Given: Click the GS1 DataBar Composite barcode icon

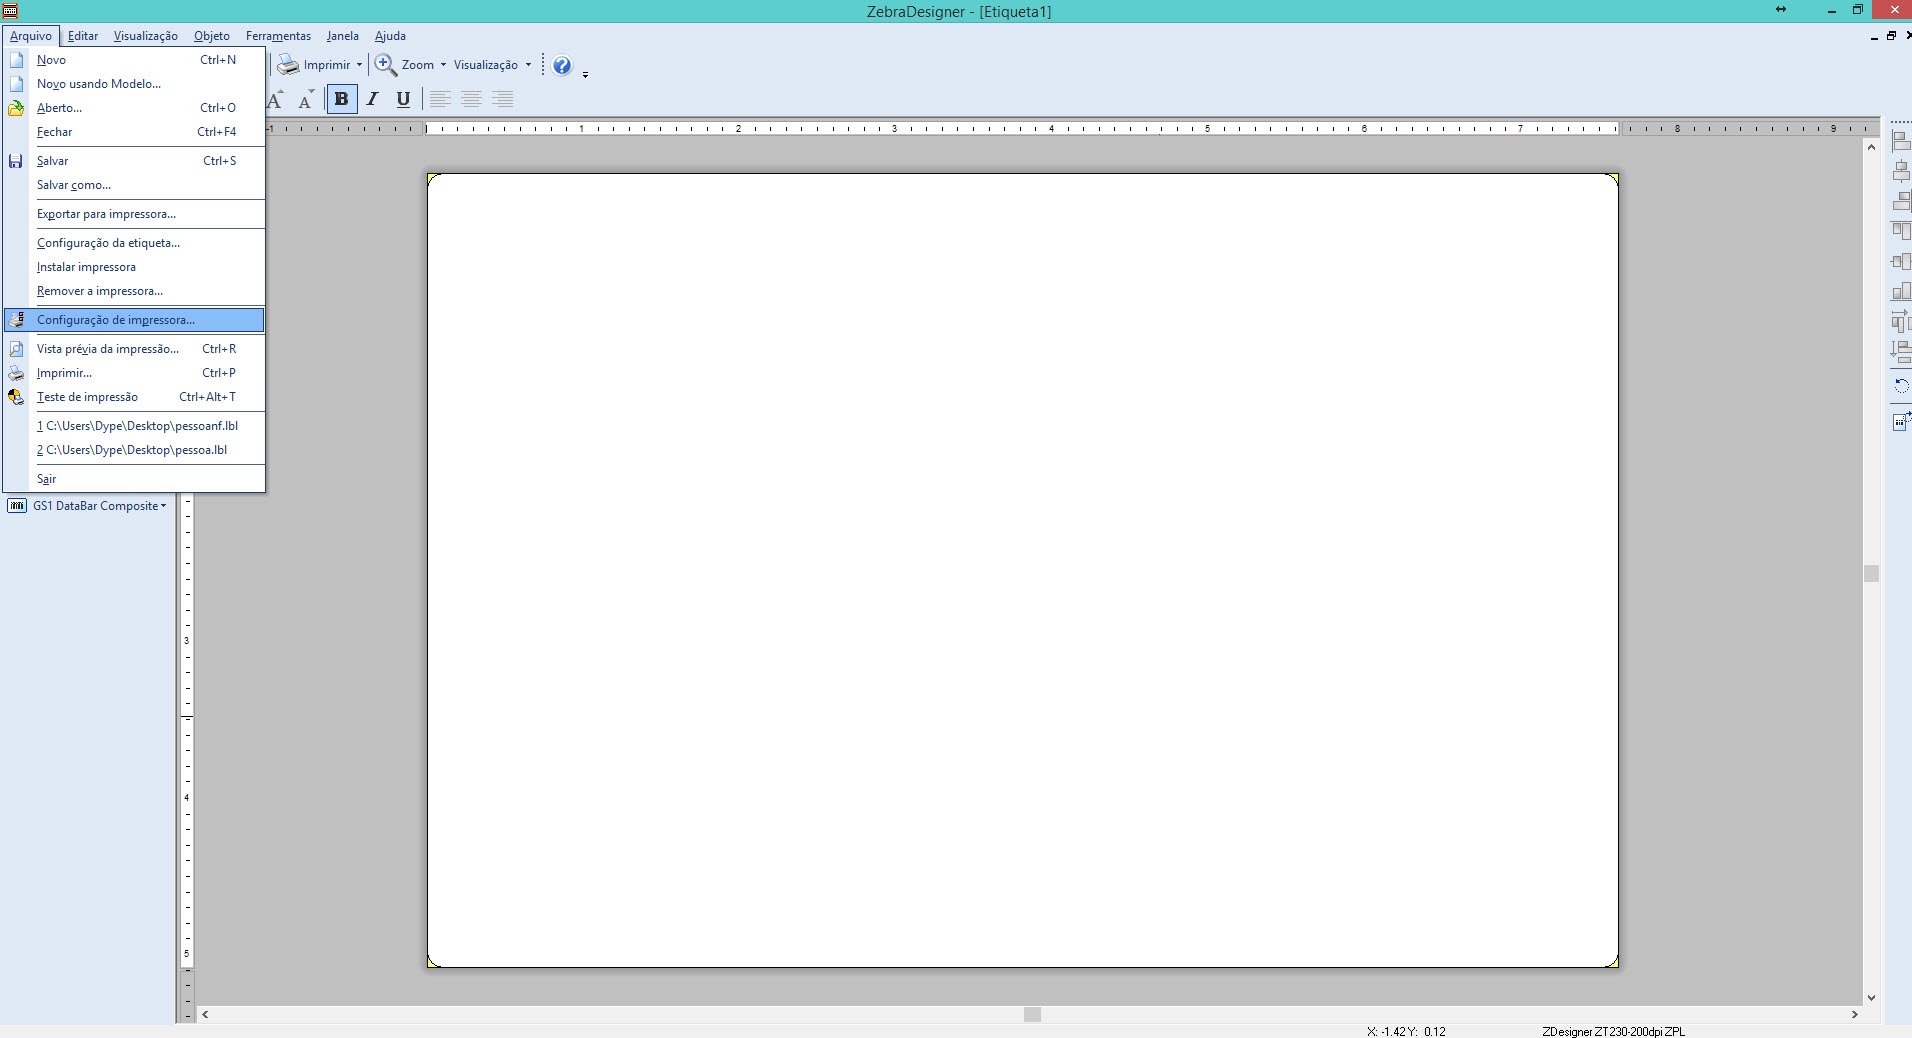Looking at the screenshot, I should point(17,506).
